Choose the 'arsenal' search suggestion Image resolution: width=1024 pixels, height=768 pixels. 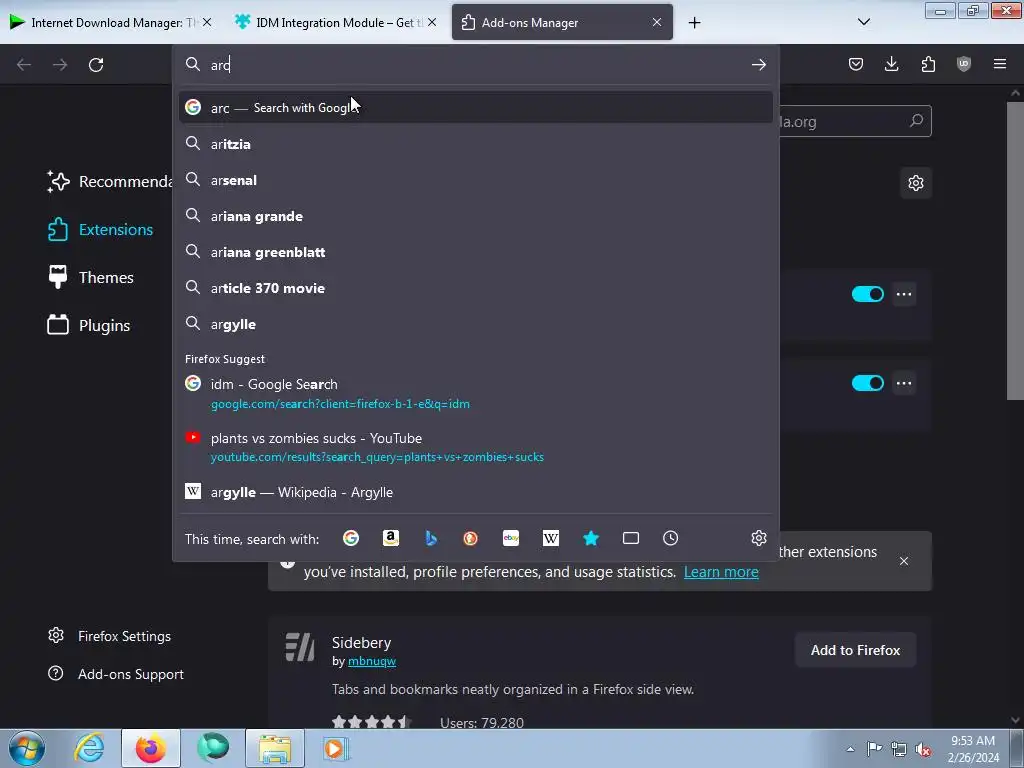coord(475,180)
